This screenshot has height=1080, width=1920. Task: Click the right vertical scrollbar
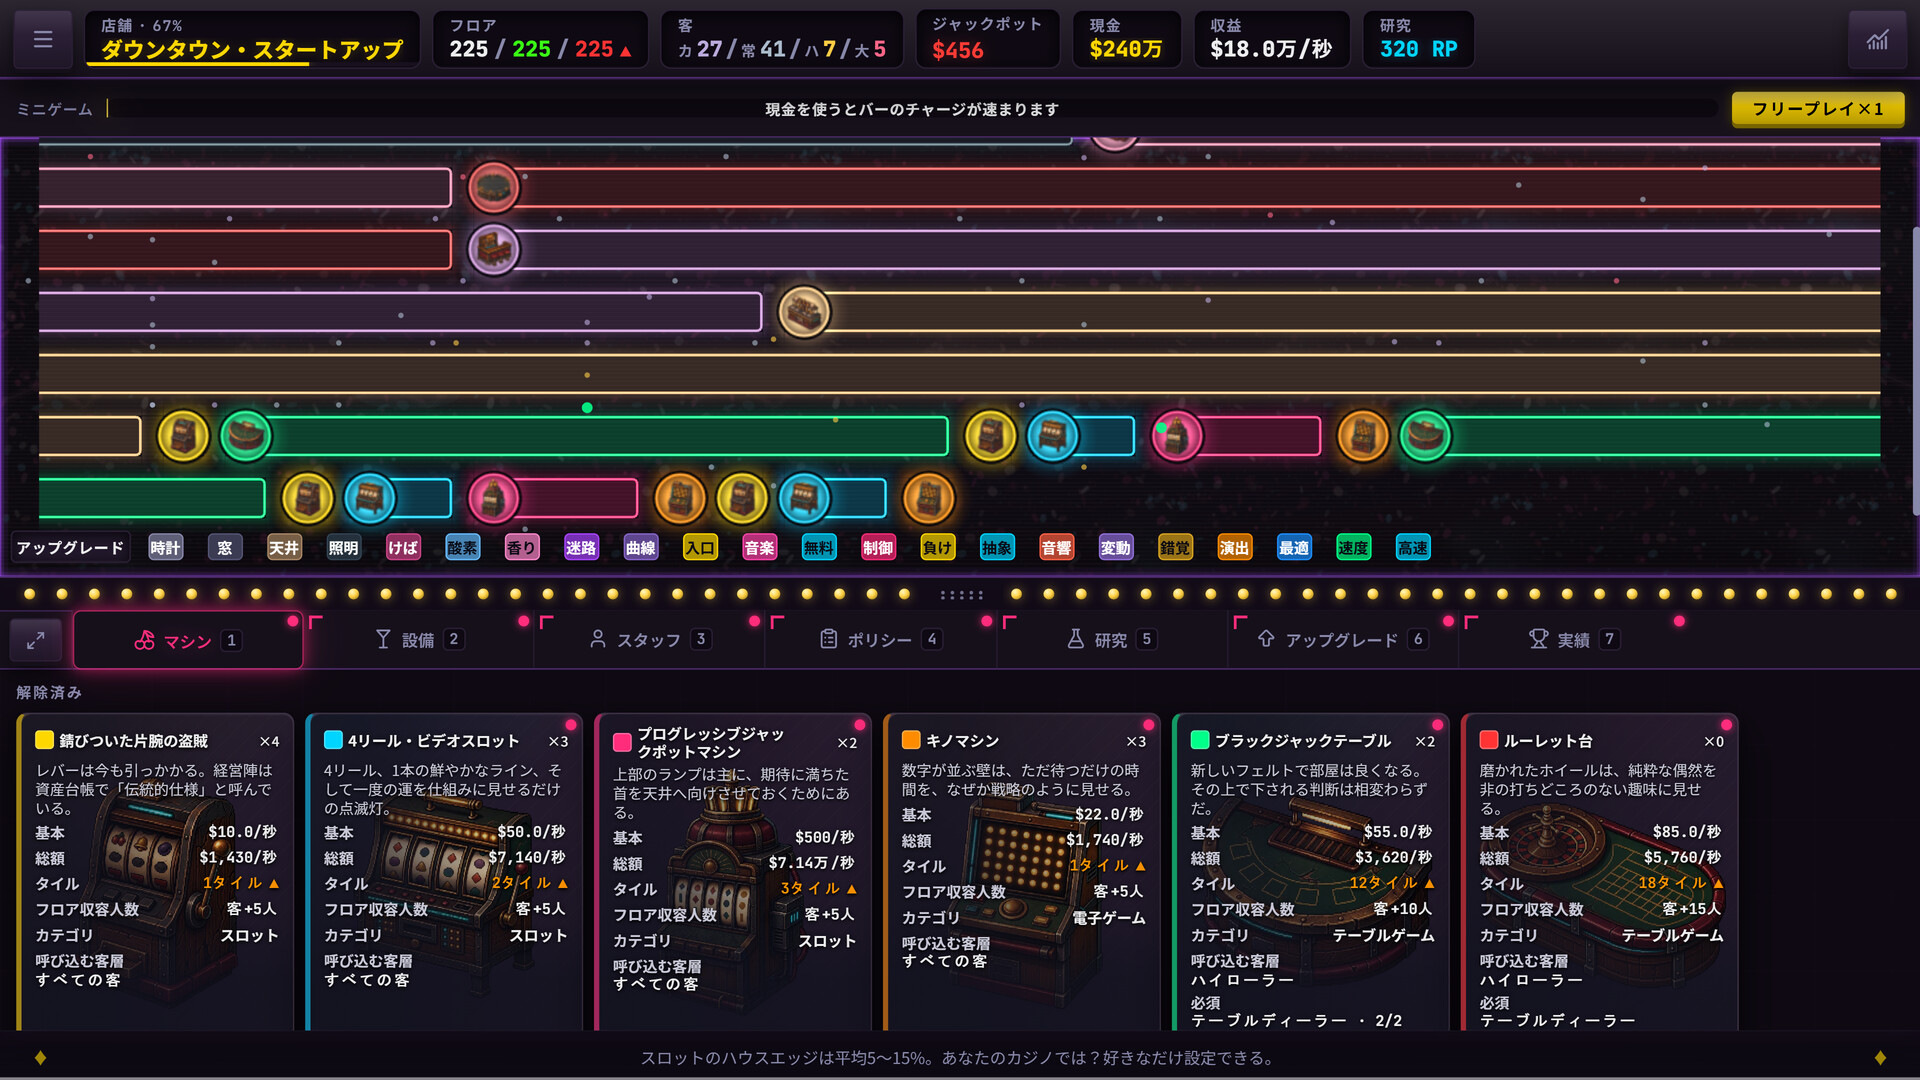click(x=1915, y=370)
